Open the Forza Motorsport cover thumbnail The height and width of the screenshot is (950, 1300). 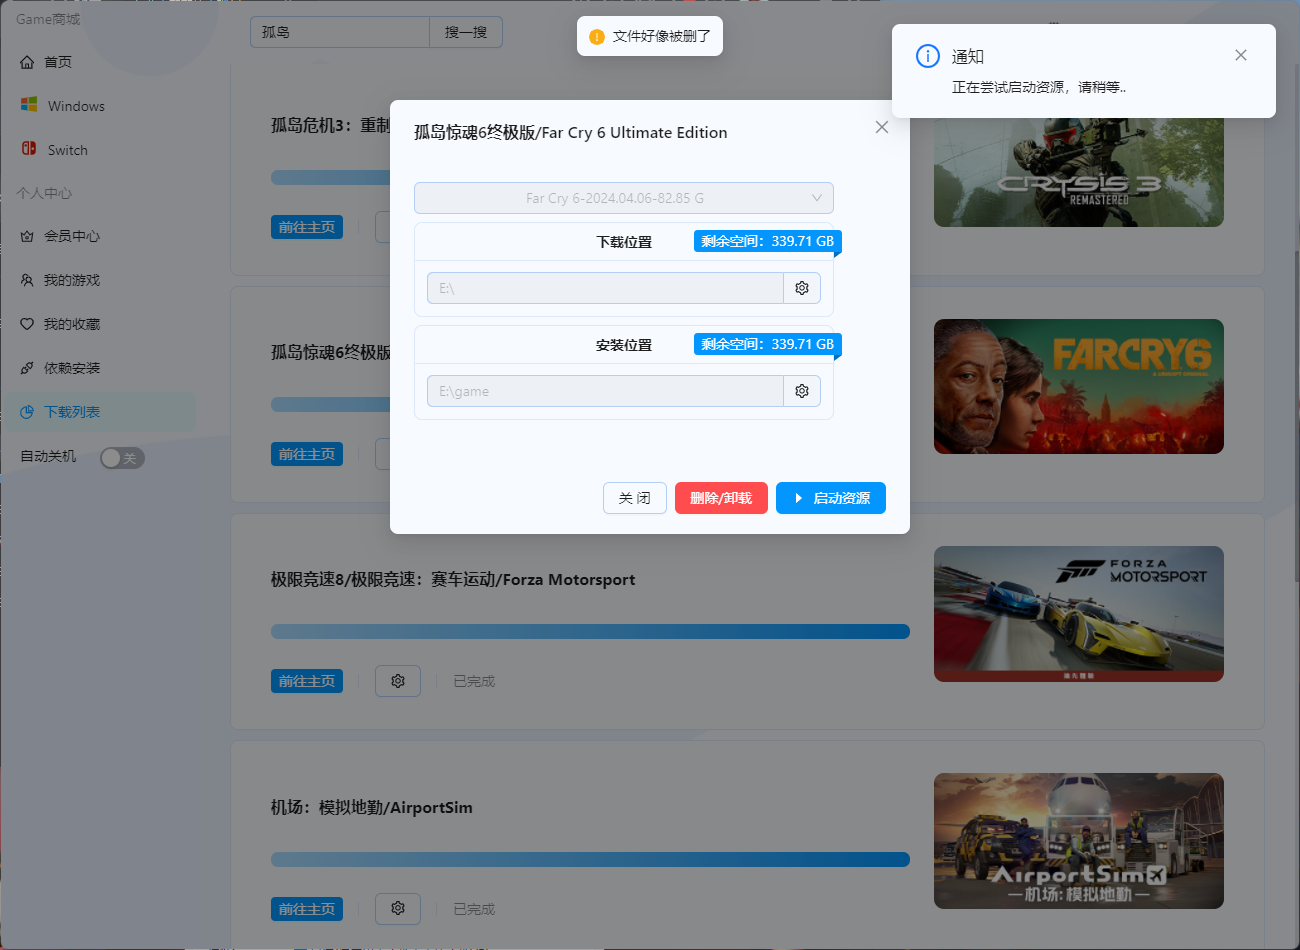(x=1079, y=614)
